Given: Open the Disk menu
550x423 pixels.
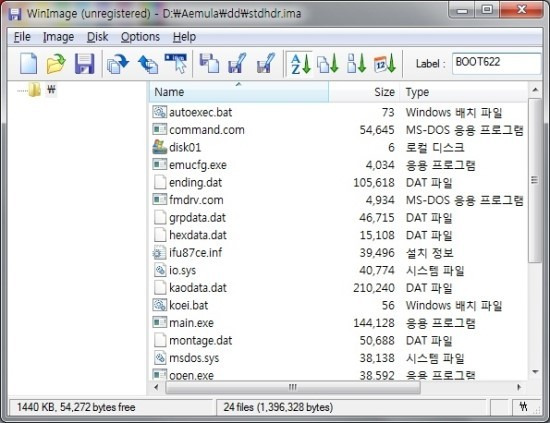Looking at the screenshot, I should (x=97, y=37).
